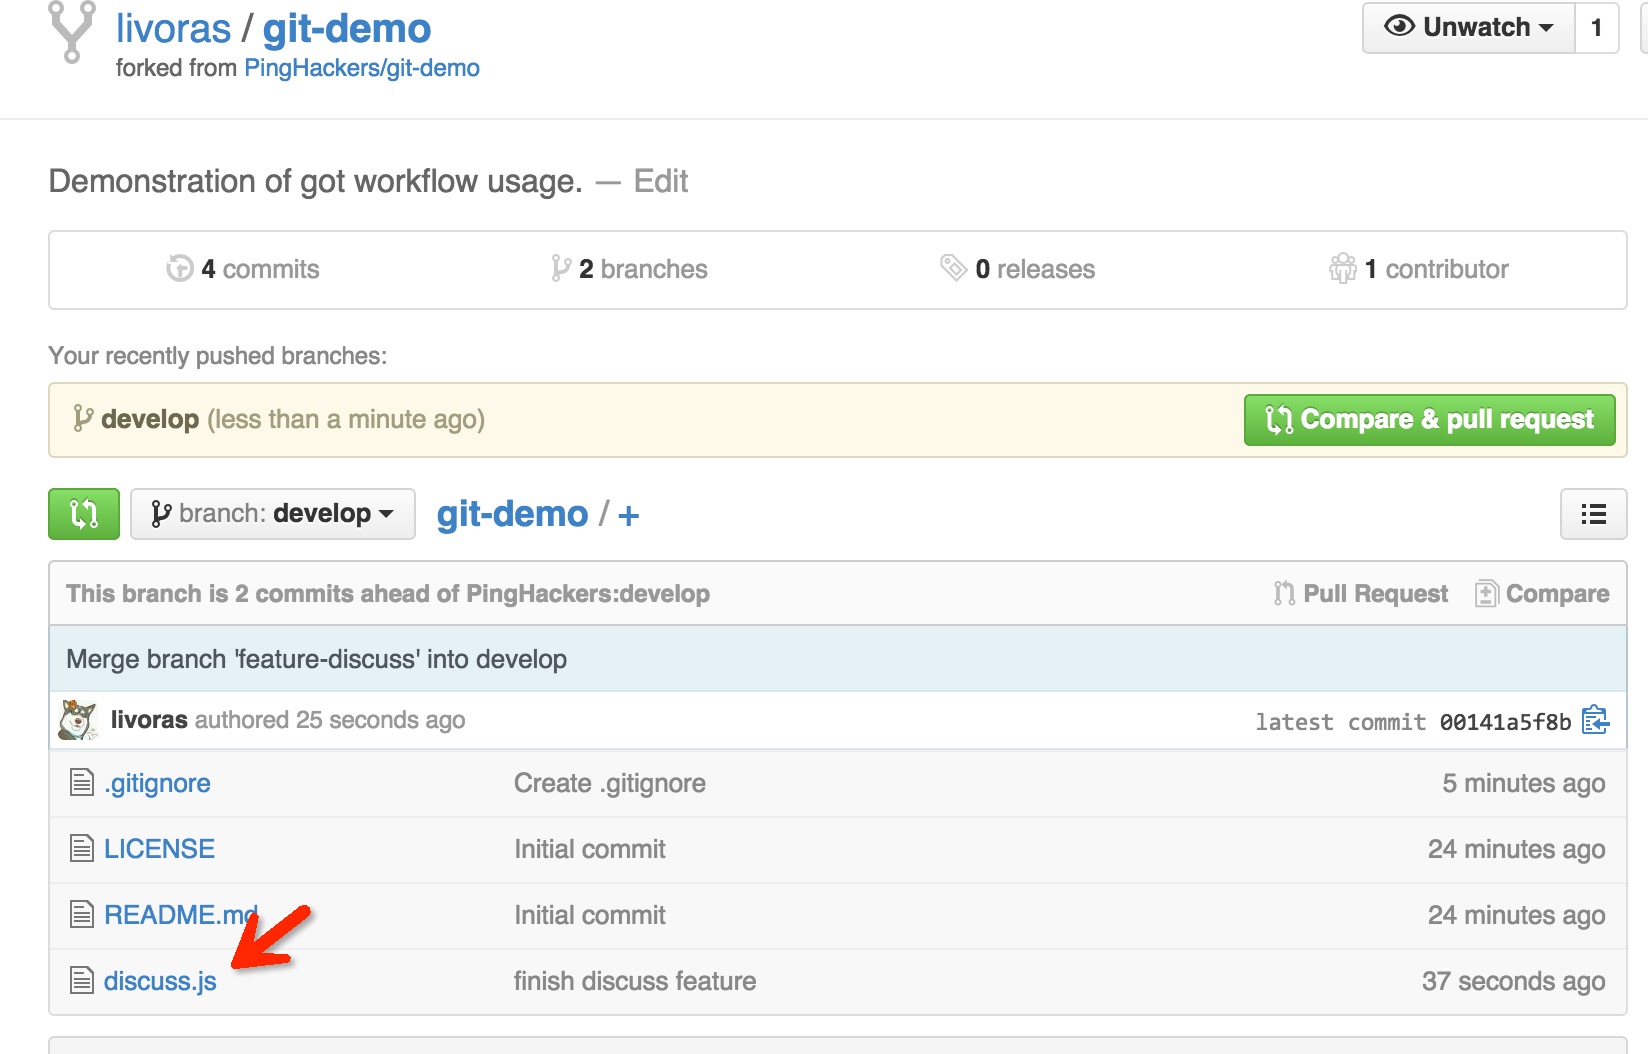Open the .gitignore file
Viewport: 1648px width, 1054px height.
click(x=158, y=783)
